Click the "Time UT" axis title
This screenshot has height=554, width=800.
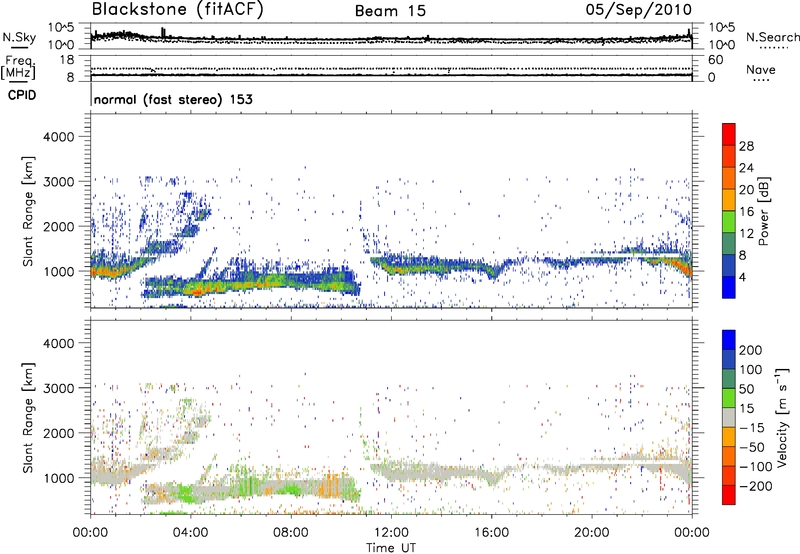point(391,548)
